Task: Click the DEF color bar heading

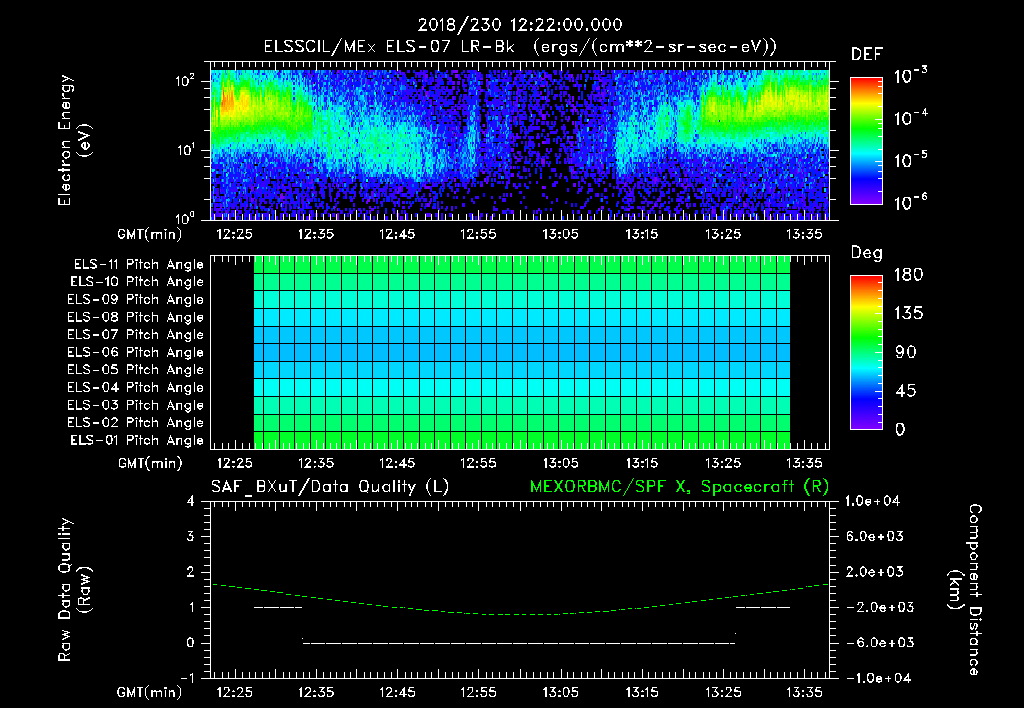Action: [x=867, y=54]
